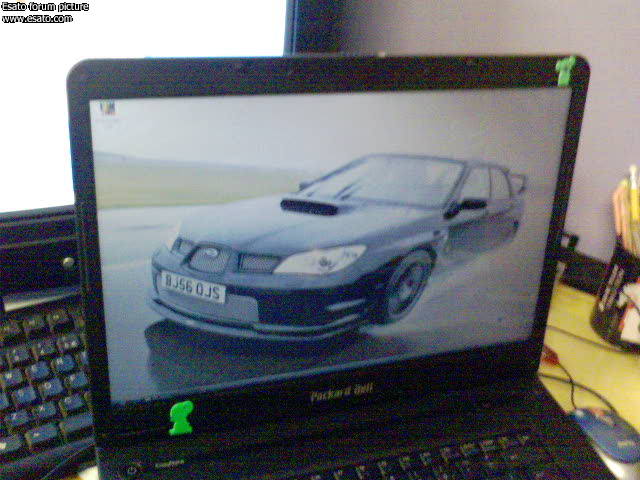Click the car's front wheel on wallpaper
This screenshot has width=640, height=480.
pos(407,286)
